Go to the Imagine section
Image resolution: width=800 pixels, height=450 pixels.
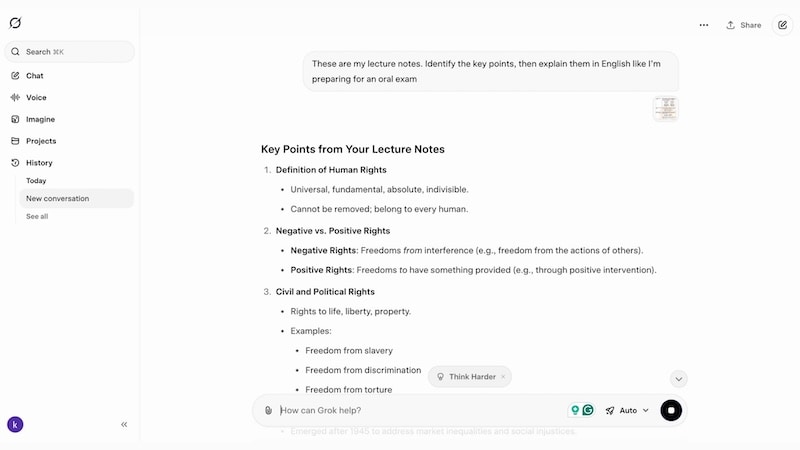click(x=40, y=119)
